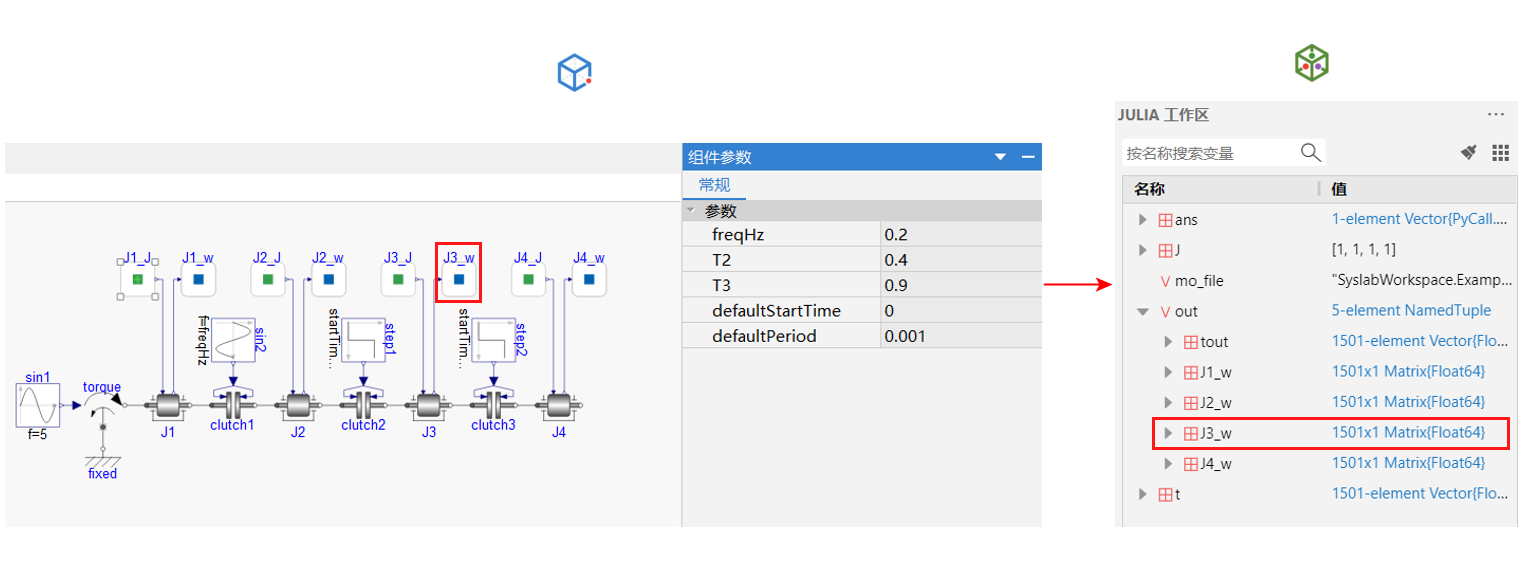Open the 组件参数 panel dropdown arrow

click(999, 157)
